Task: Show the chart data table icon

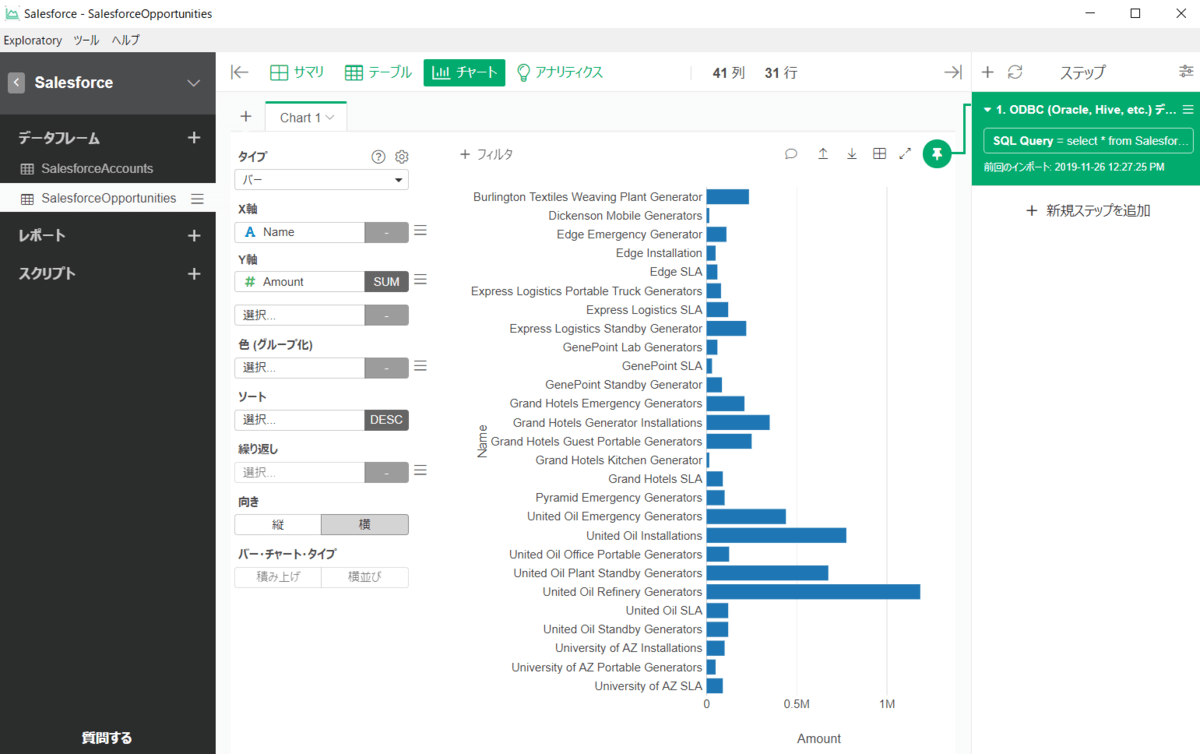Action: click(x=879, y=154)
